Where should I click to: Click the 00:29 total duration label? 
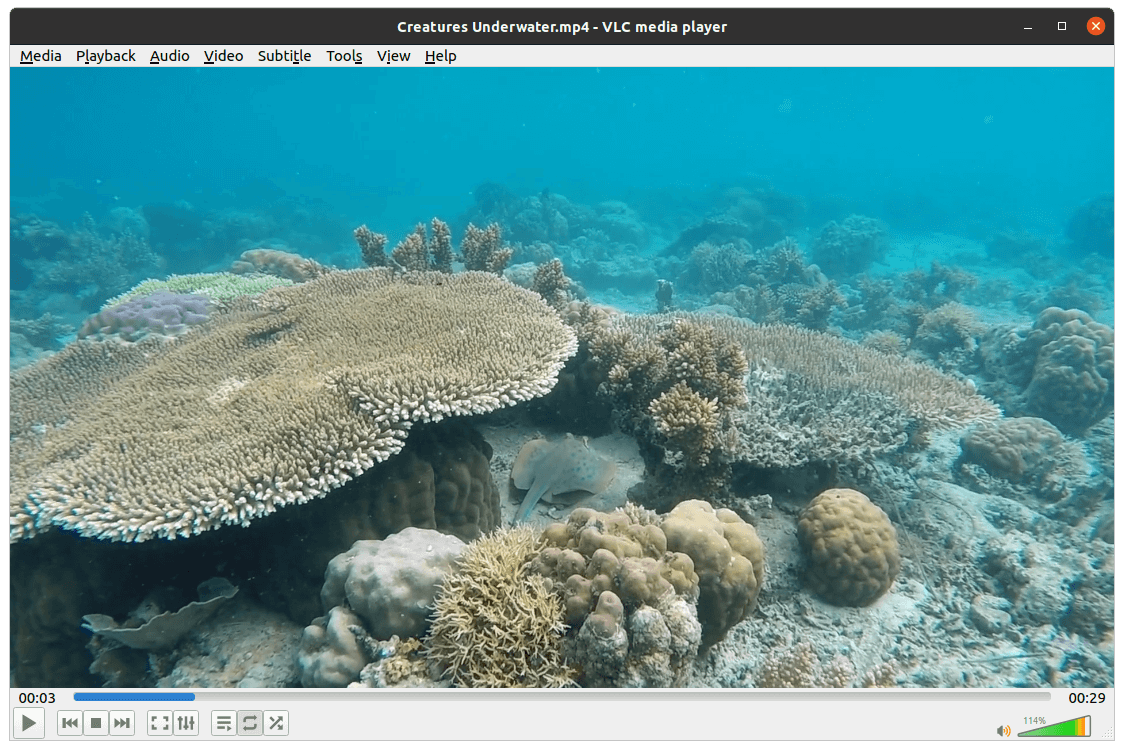[1086, 698]
